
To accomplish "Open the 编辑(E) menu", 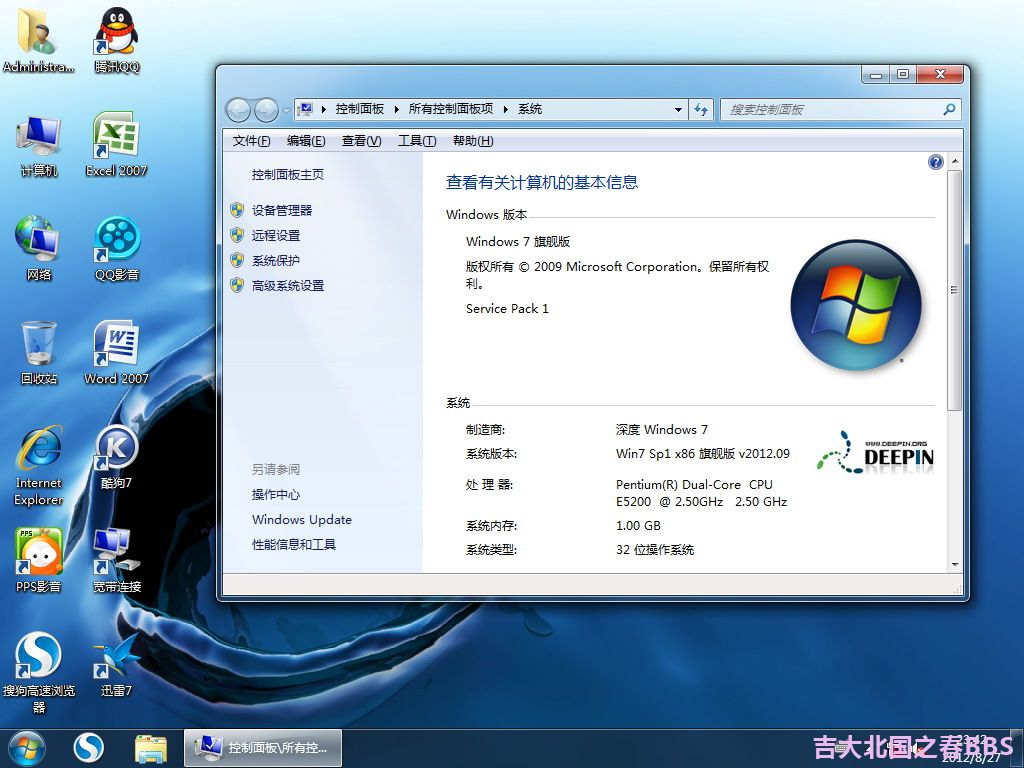I will (306, 140).
